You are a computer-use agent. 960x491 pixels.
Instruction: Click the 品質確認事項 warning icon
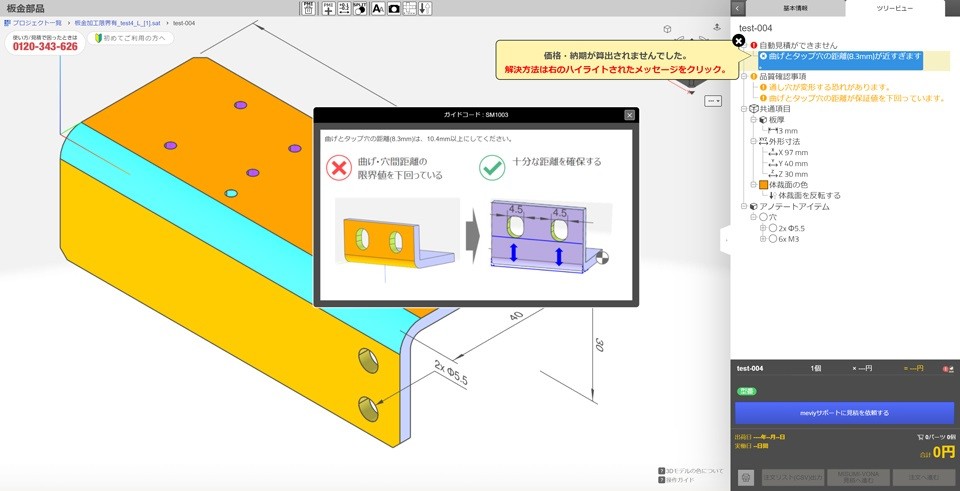pos(754,77)
